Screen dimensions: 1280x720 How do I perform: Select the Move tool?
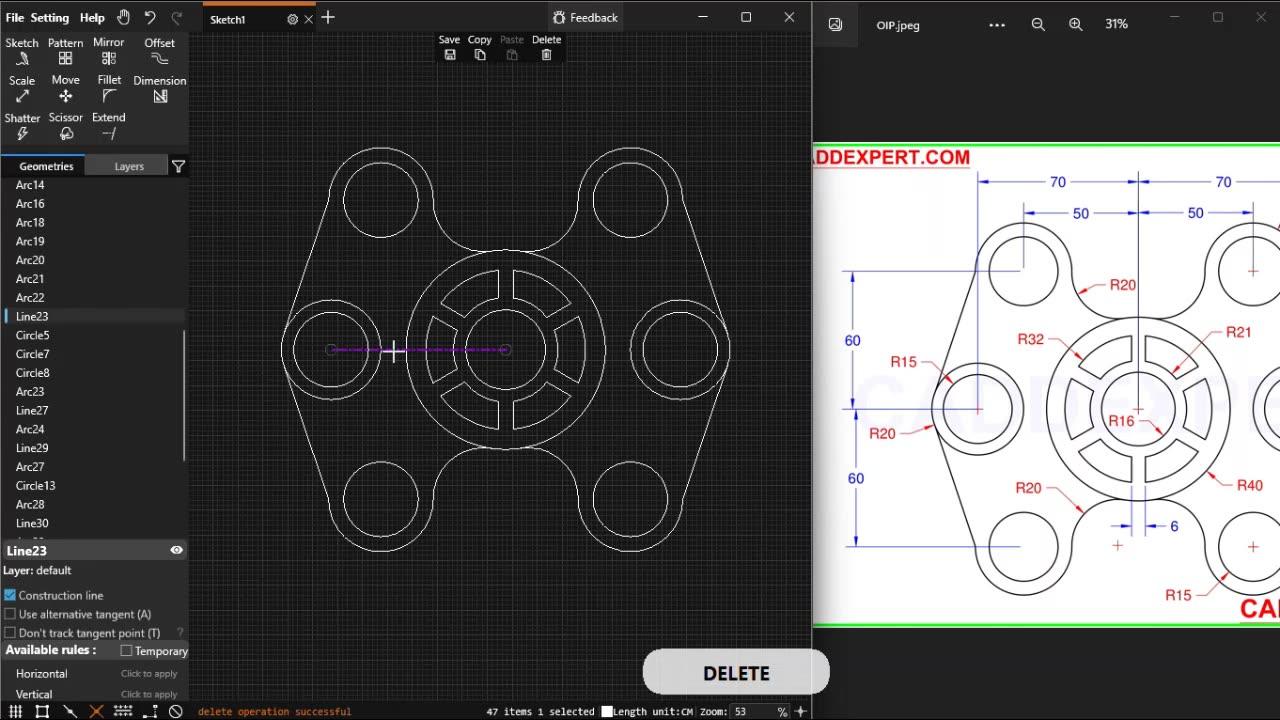coord(65,89)
